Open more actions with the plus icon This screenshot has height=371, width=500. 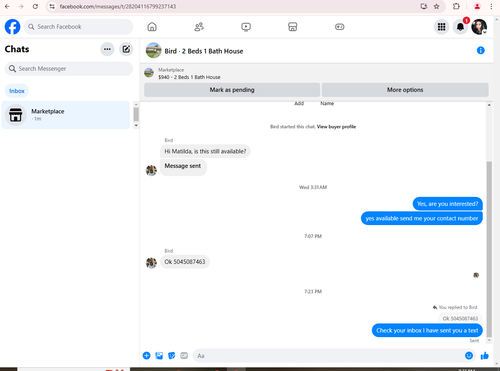pos(146,356)
